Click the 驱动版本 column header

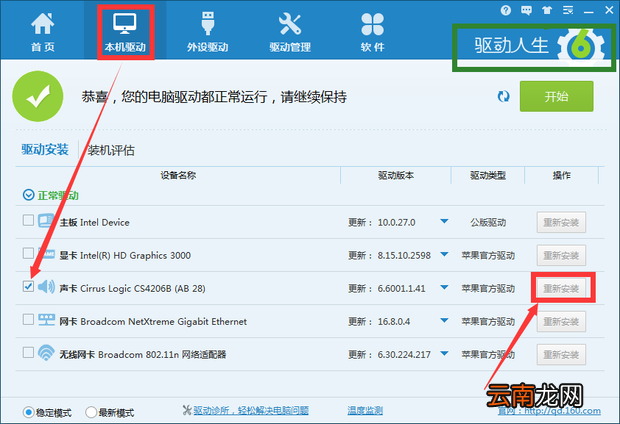(396, 175)
